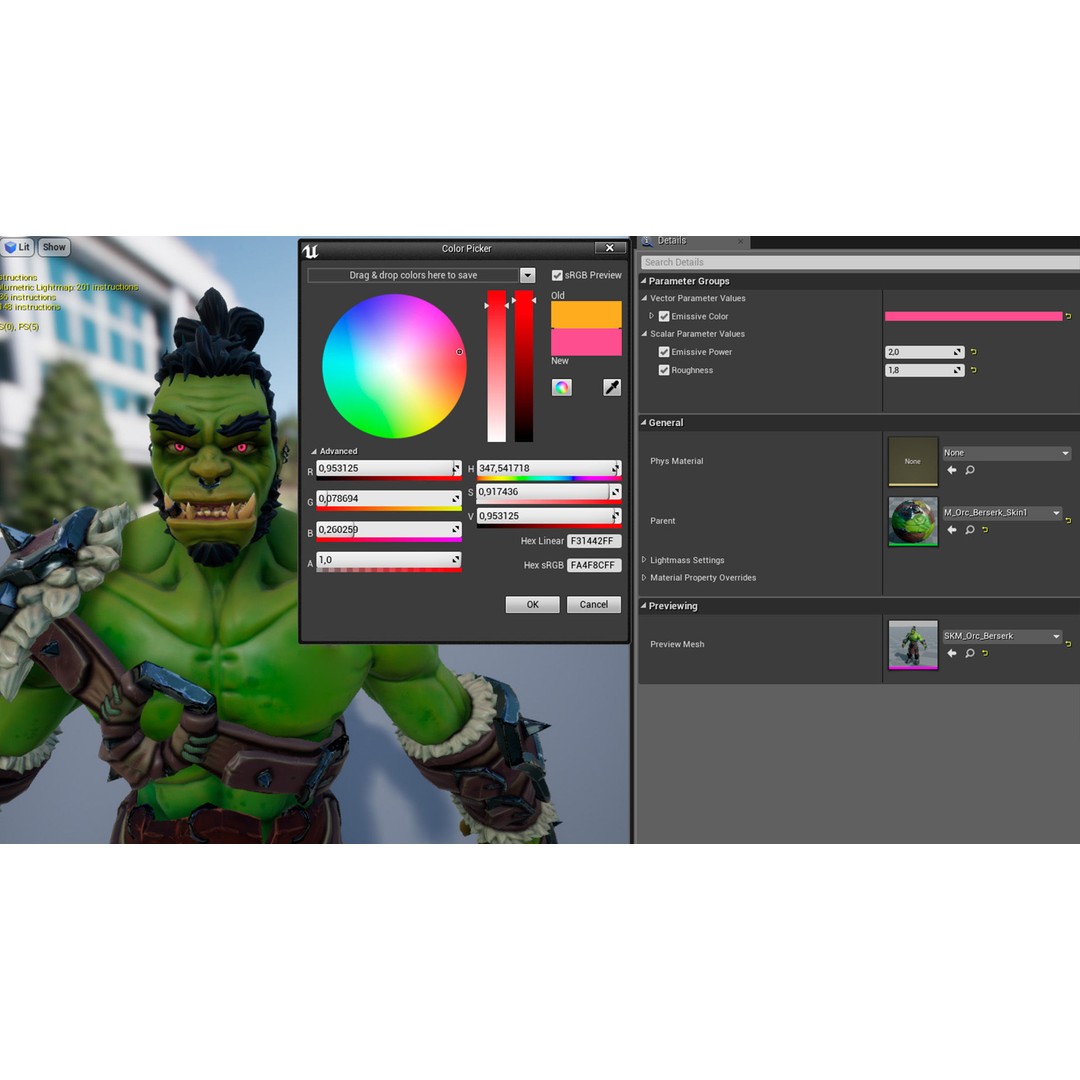Collapse Scalar Parameter Values group
The height and width of the screenshot is (1080, 1080).
(645, 334)
